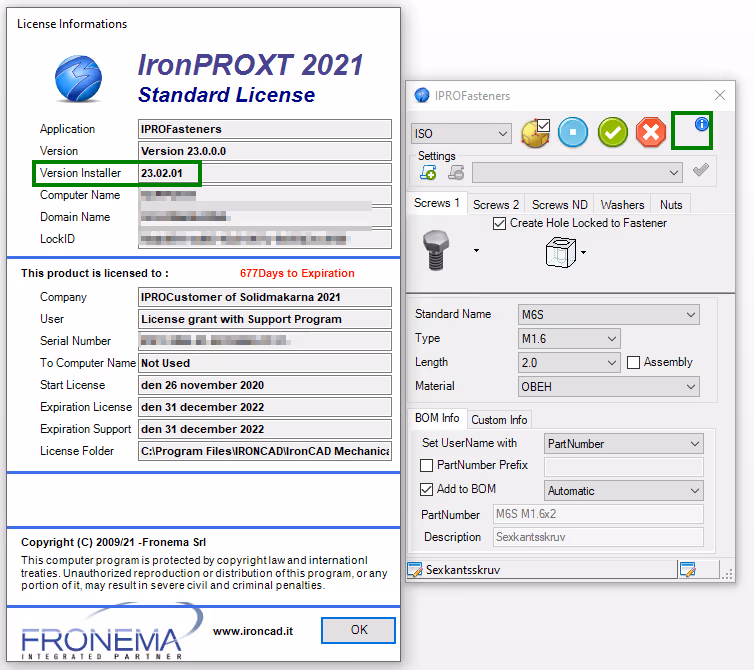Click the 677Days to Expiration text
This screenshot has width=754, height=670.
(x=297, y=273)
